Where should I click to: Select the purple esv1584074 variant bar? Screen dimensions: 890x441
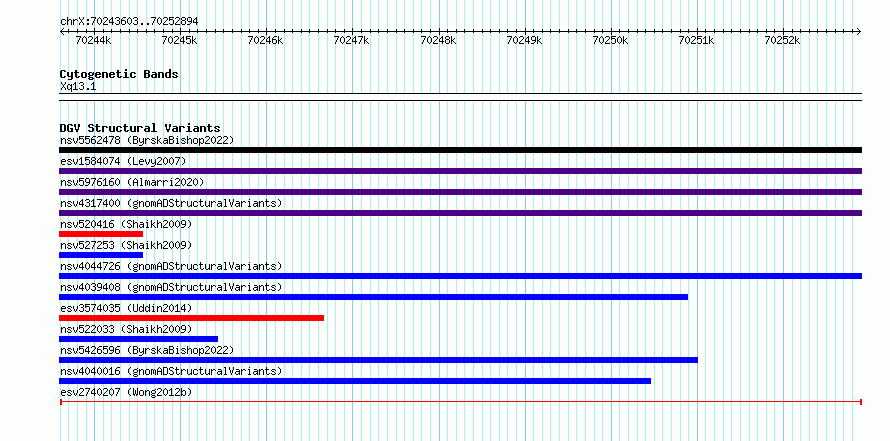coord(460,171)
